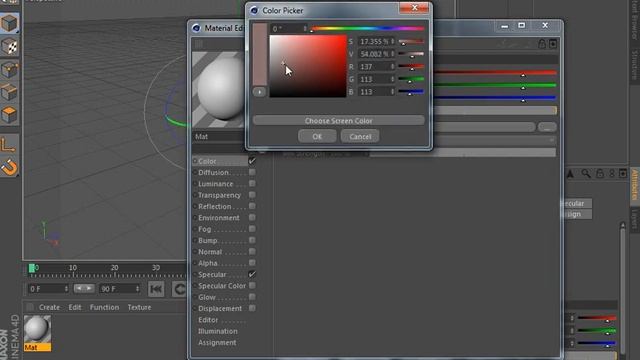
Task: Click the S value stepper arrows
Action: (x=392, y=41)
